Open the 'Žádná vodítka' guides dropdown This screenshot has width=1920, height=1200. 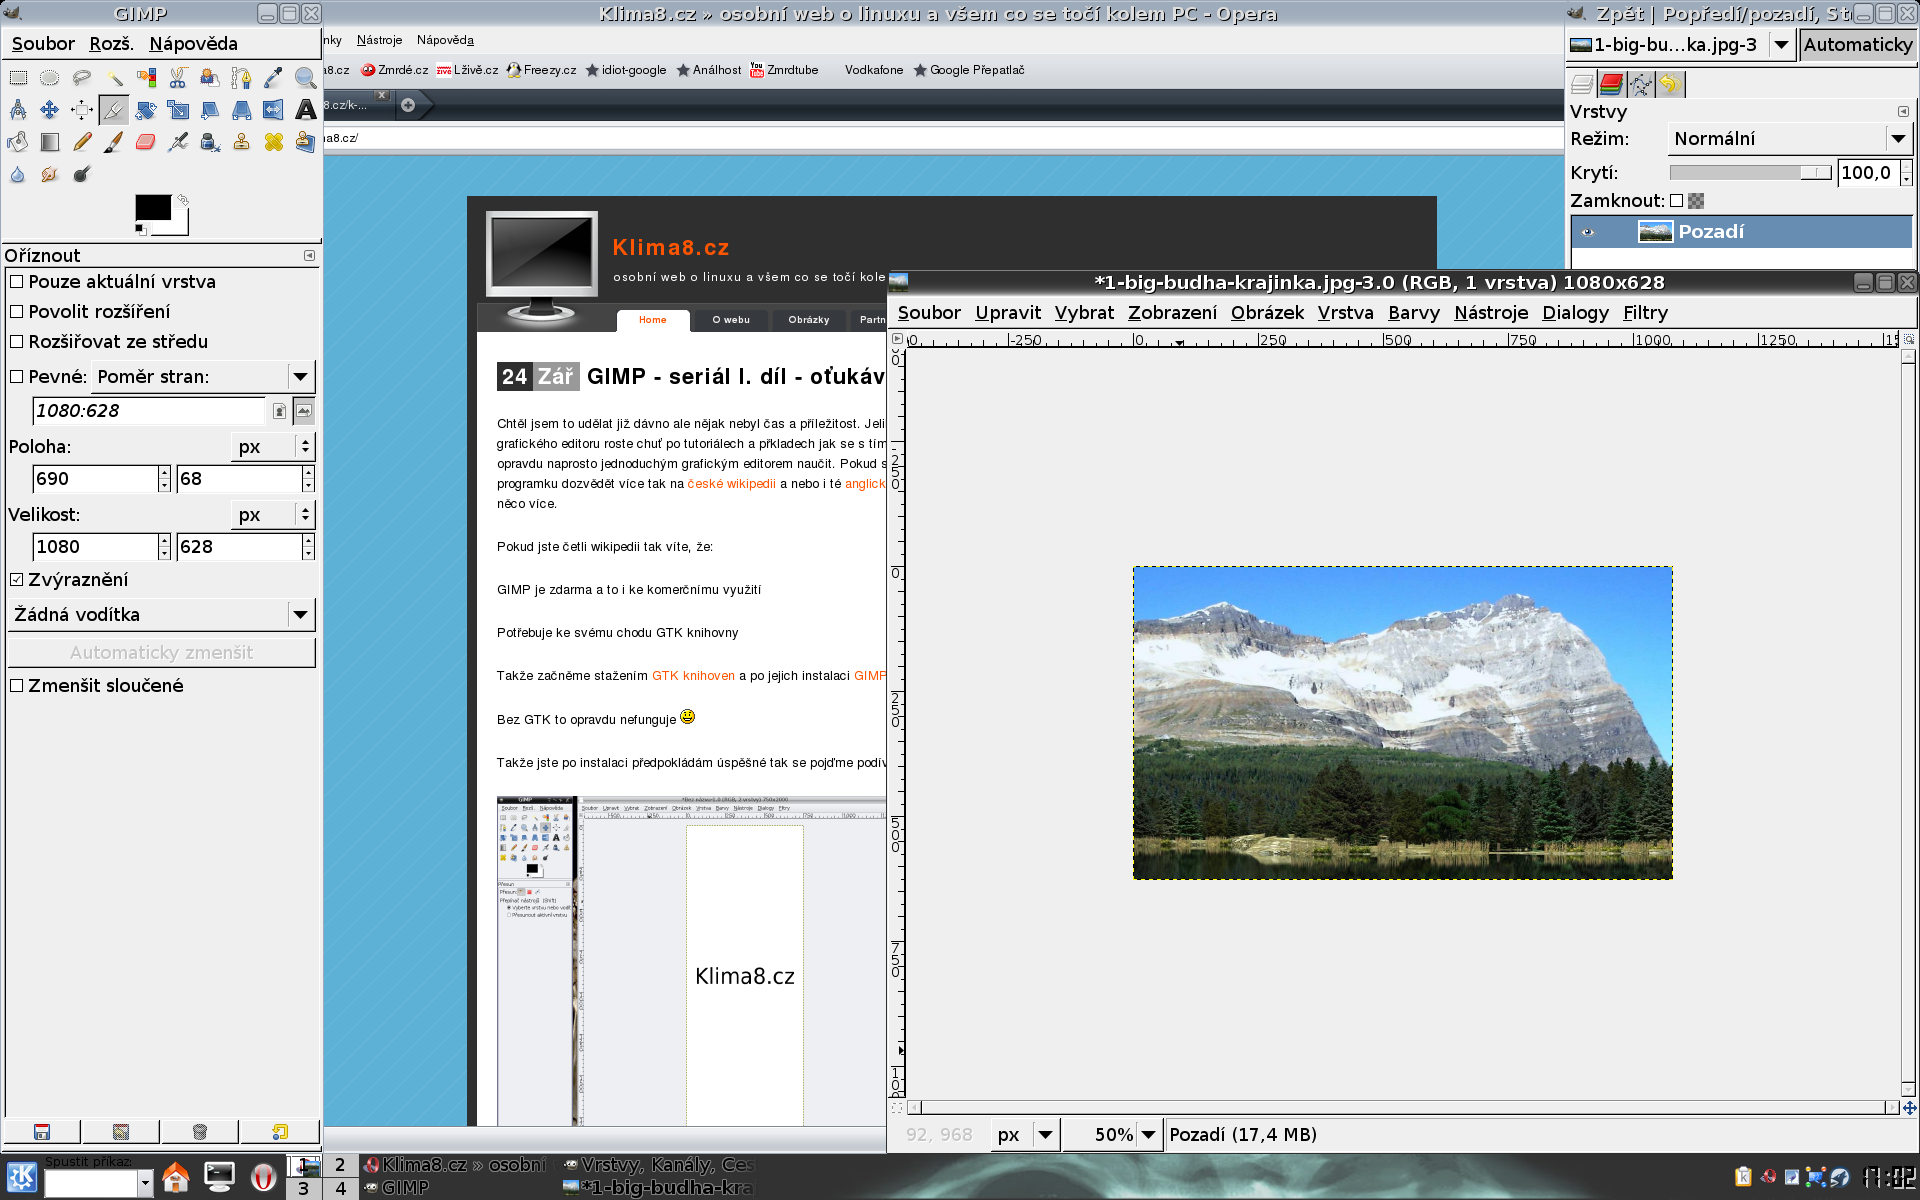pos(161,615)
